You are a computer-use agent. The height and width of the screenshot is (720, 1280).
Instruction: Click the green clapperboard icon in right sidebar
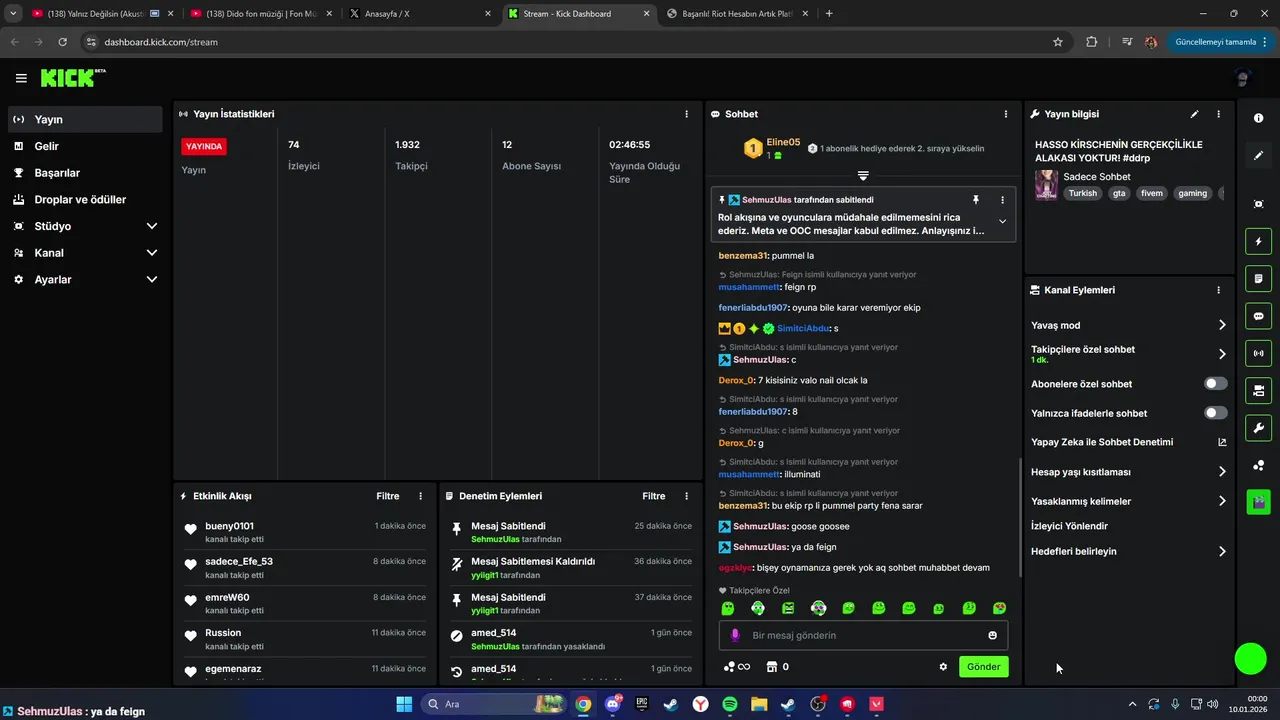1258,501
